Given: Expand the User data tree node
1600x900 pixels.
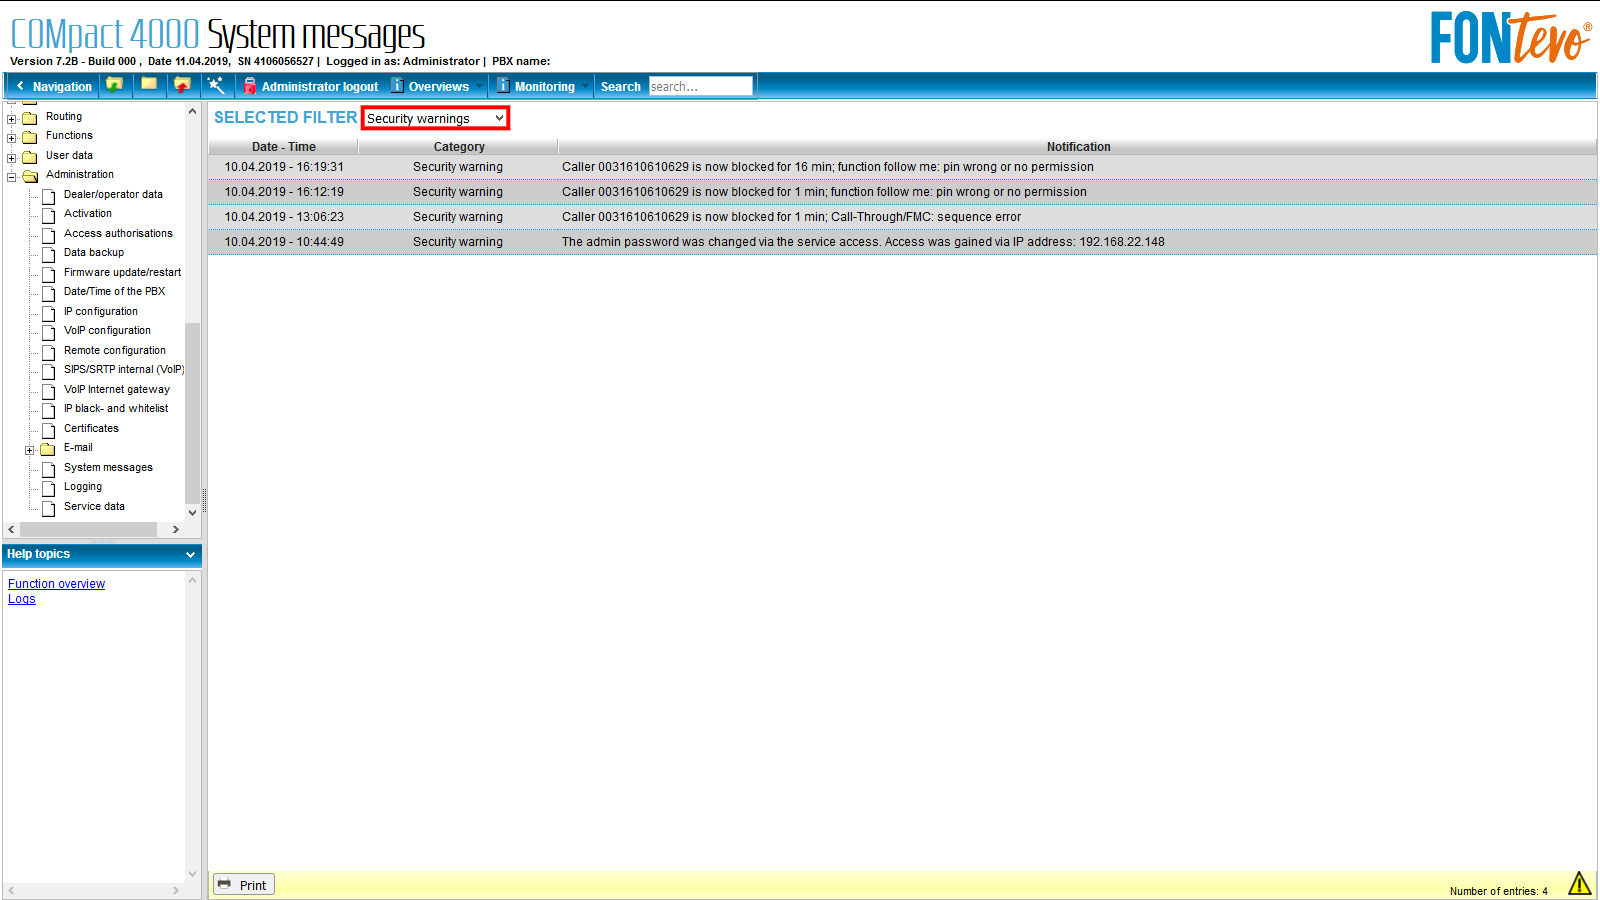Looking at the screenshot, I should coord(12,157).
